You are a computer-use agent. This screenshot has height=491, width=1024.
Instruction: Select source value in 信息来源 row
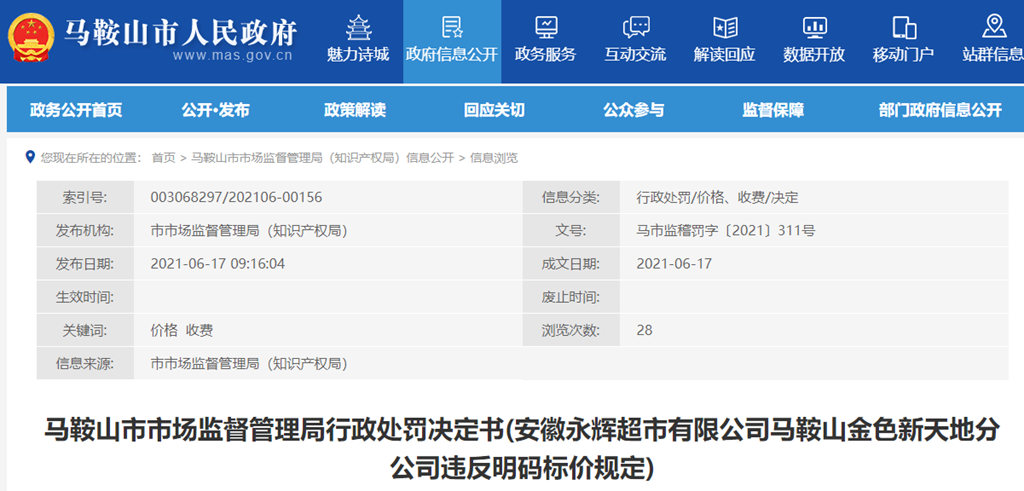click(249, 364)
